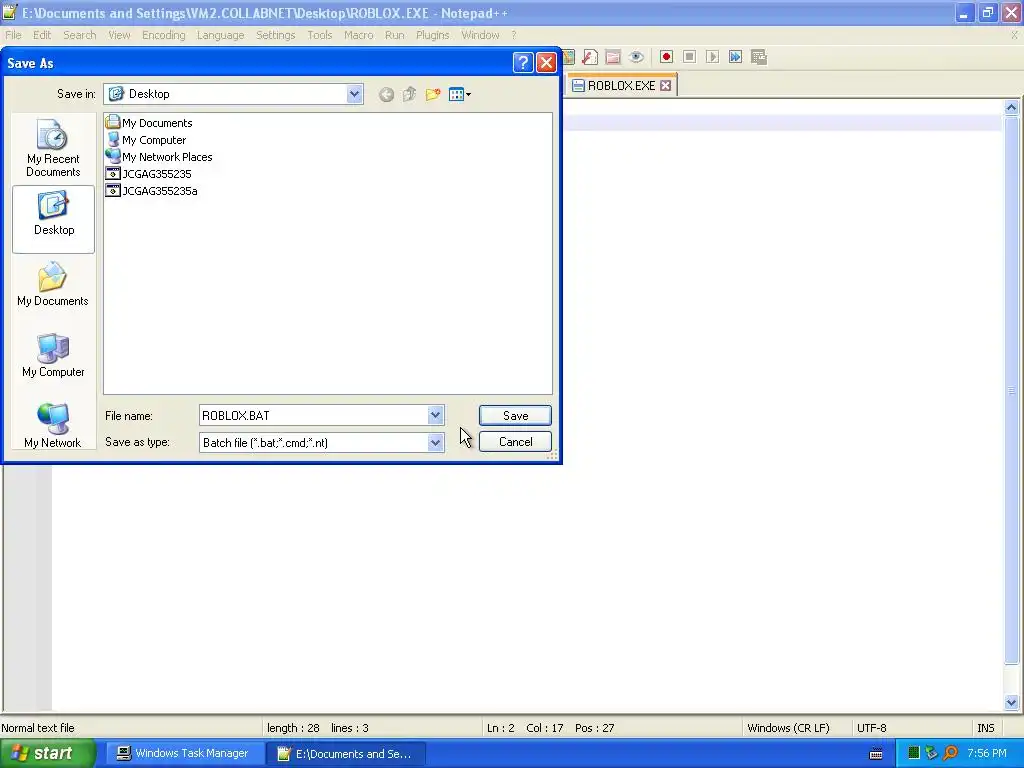The image size is (1024, 768).
Task: Close the ROBLOX.EXE document tab
Action: pyautogui.click(x=665, y=86)
